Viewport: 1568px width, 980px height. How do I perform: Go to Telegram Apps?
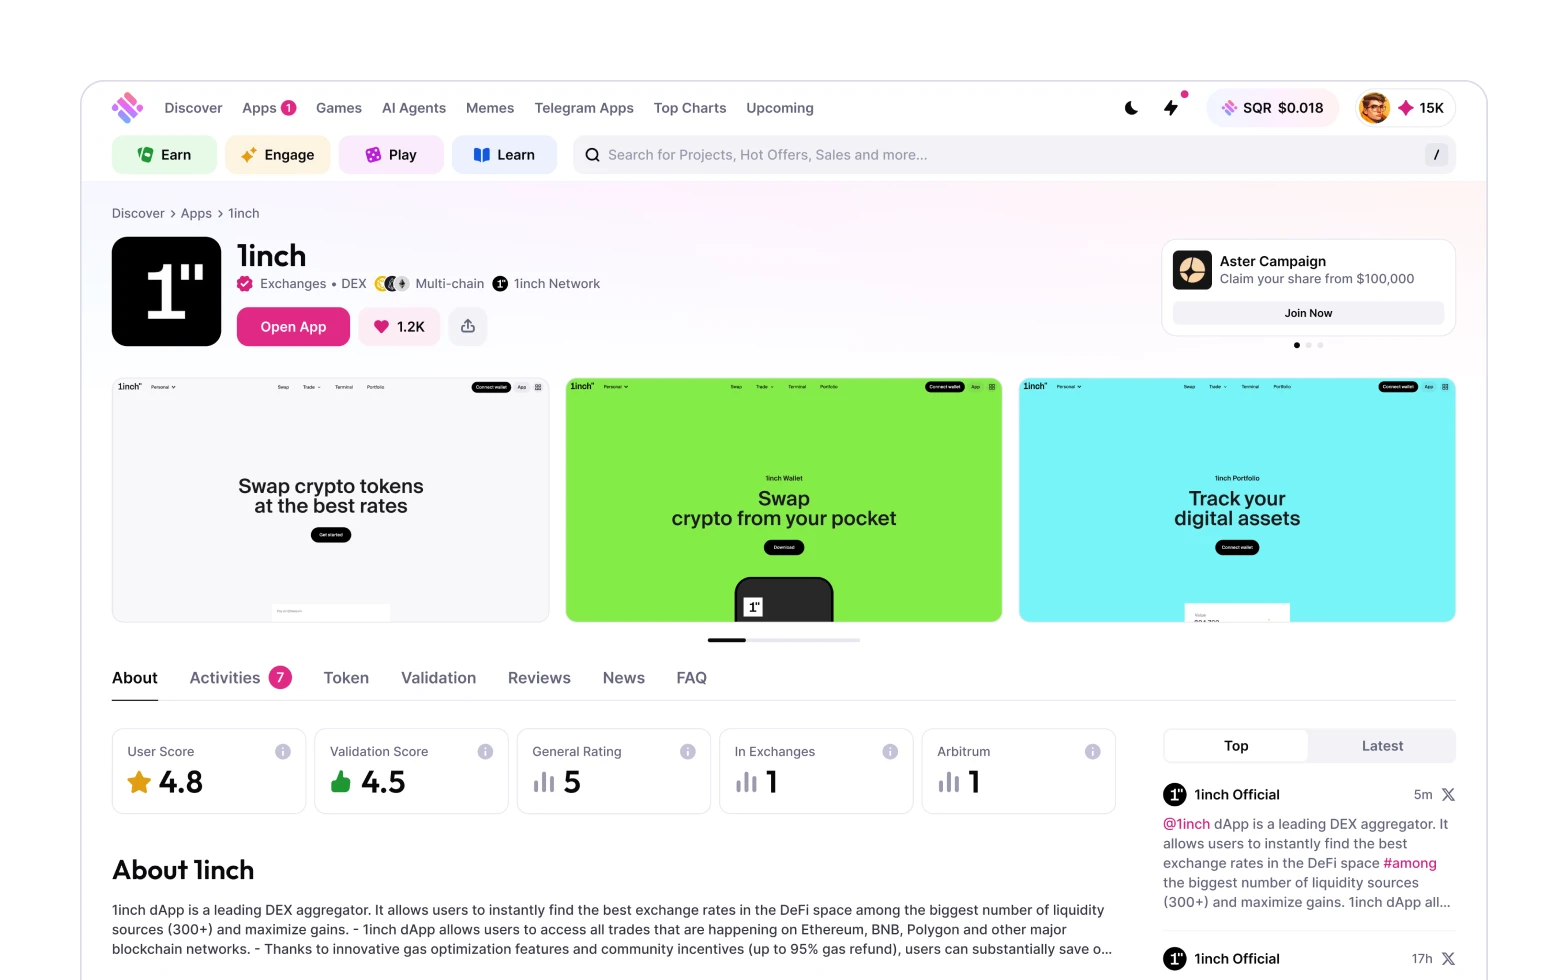coord(584,108)
